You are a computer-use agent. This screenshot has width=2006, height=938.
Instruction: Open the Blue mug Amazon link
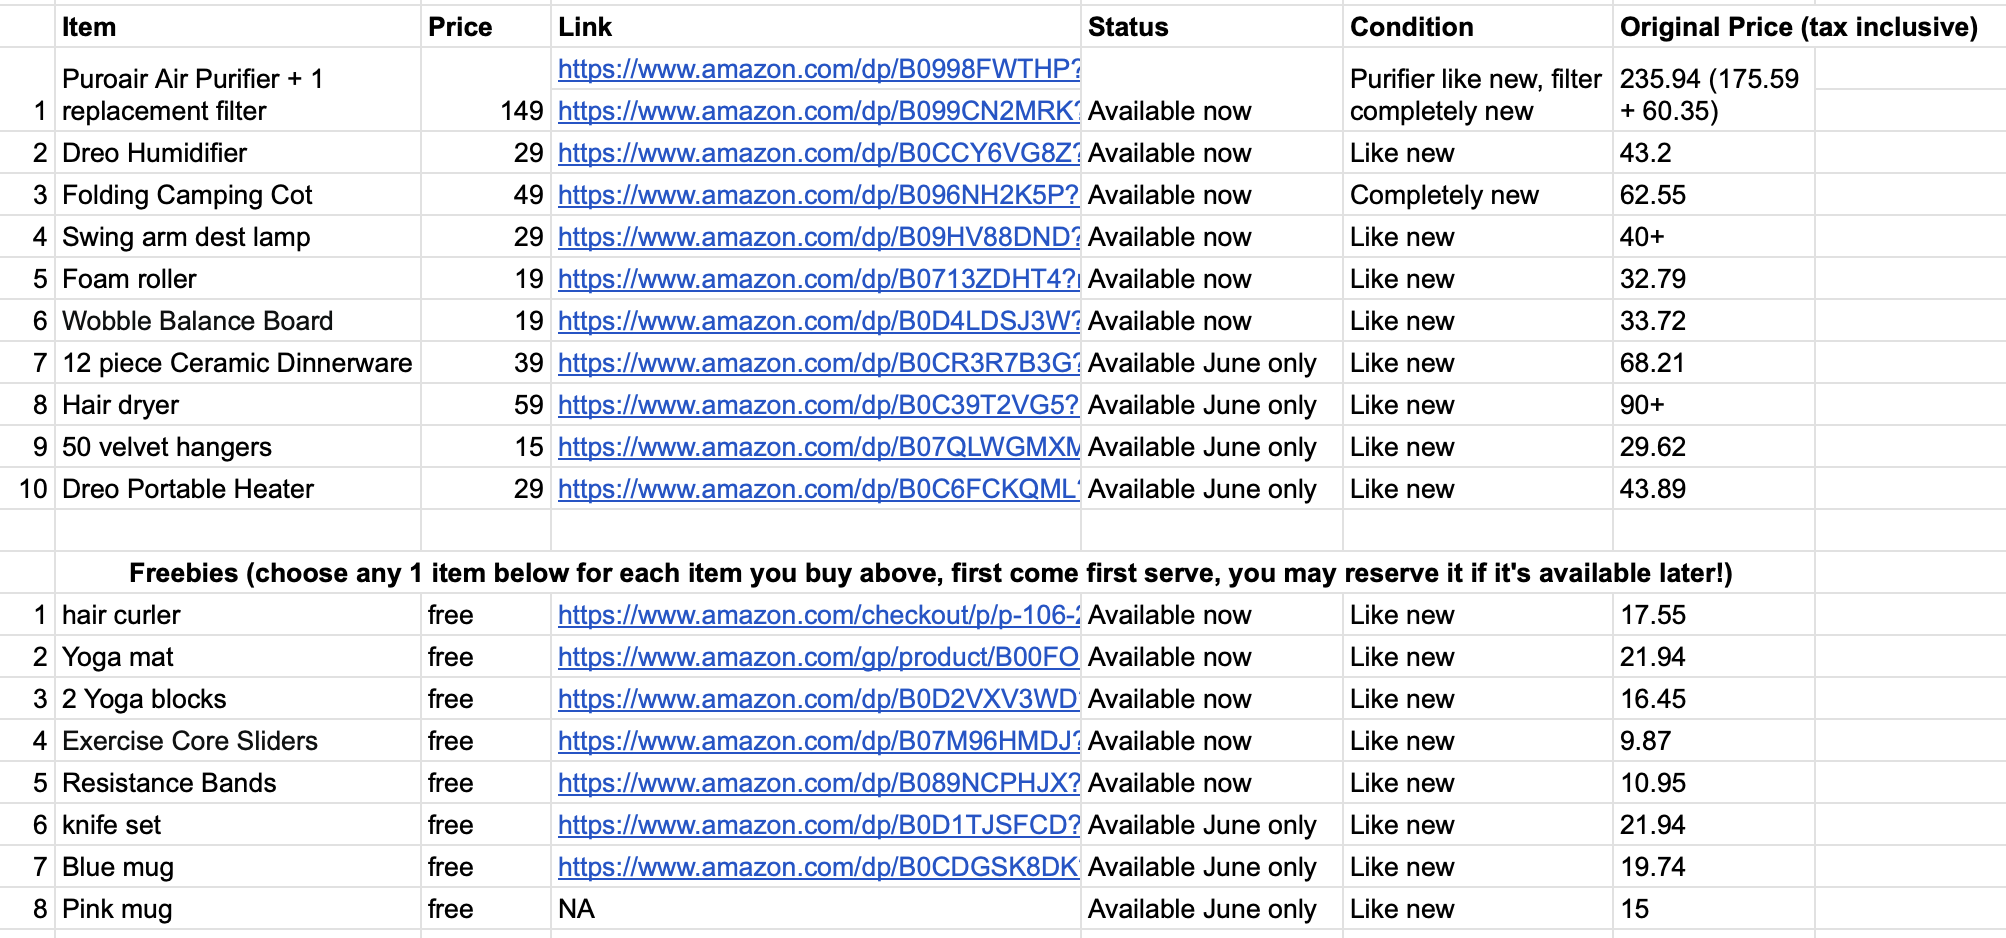click(x=818, y=867)
